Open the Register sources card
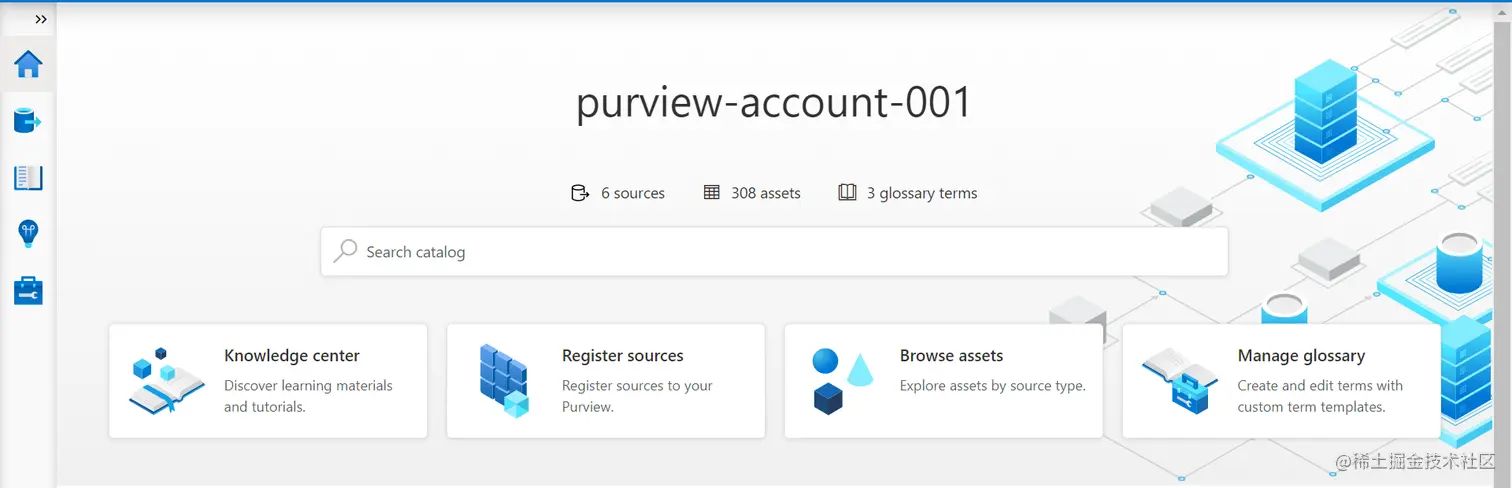 point(606,380)
